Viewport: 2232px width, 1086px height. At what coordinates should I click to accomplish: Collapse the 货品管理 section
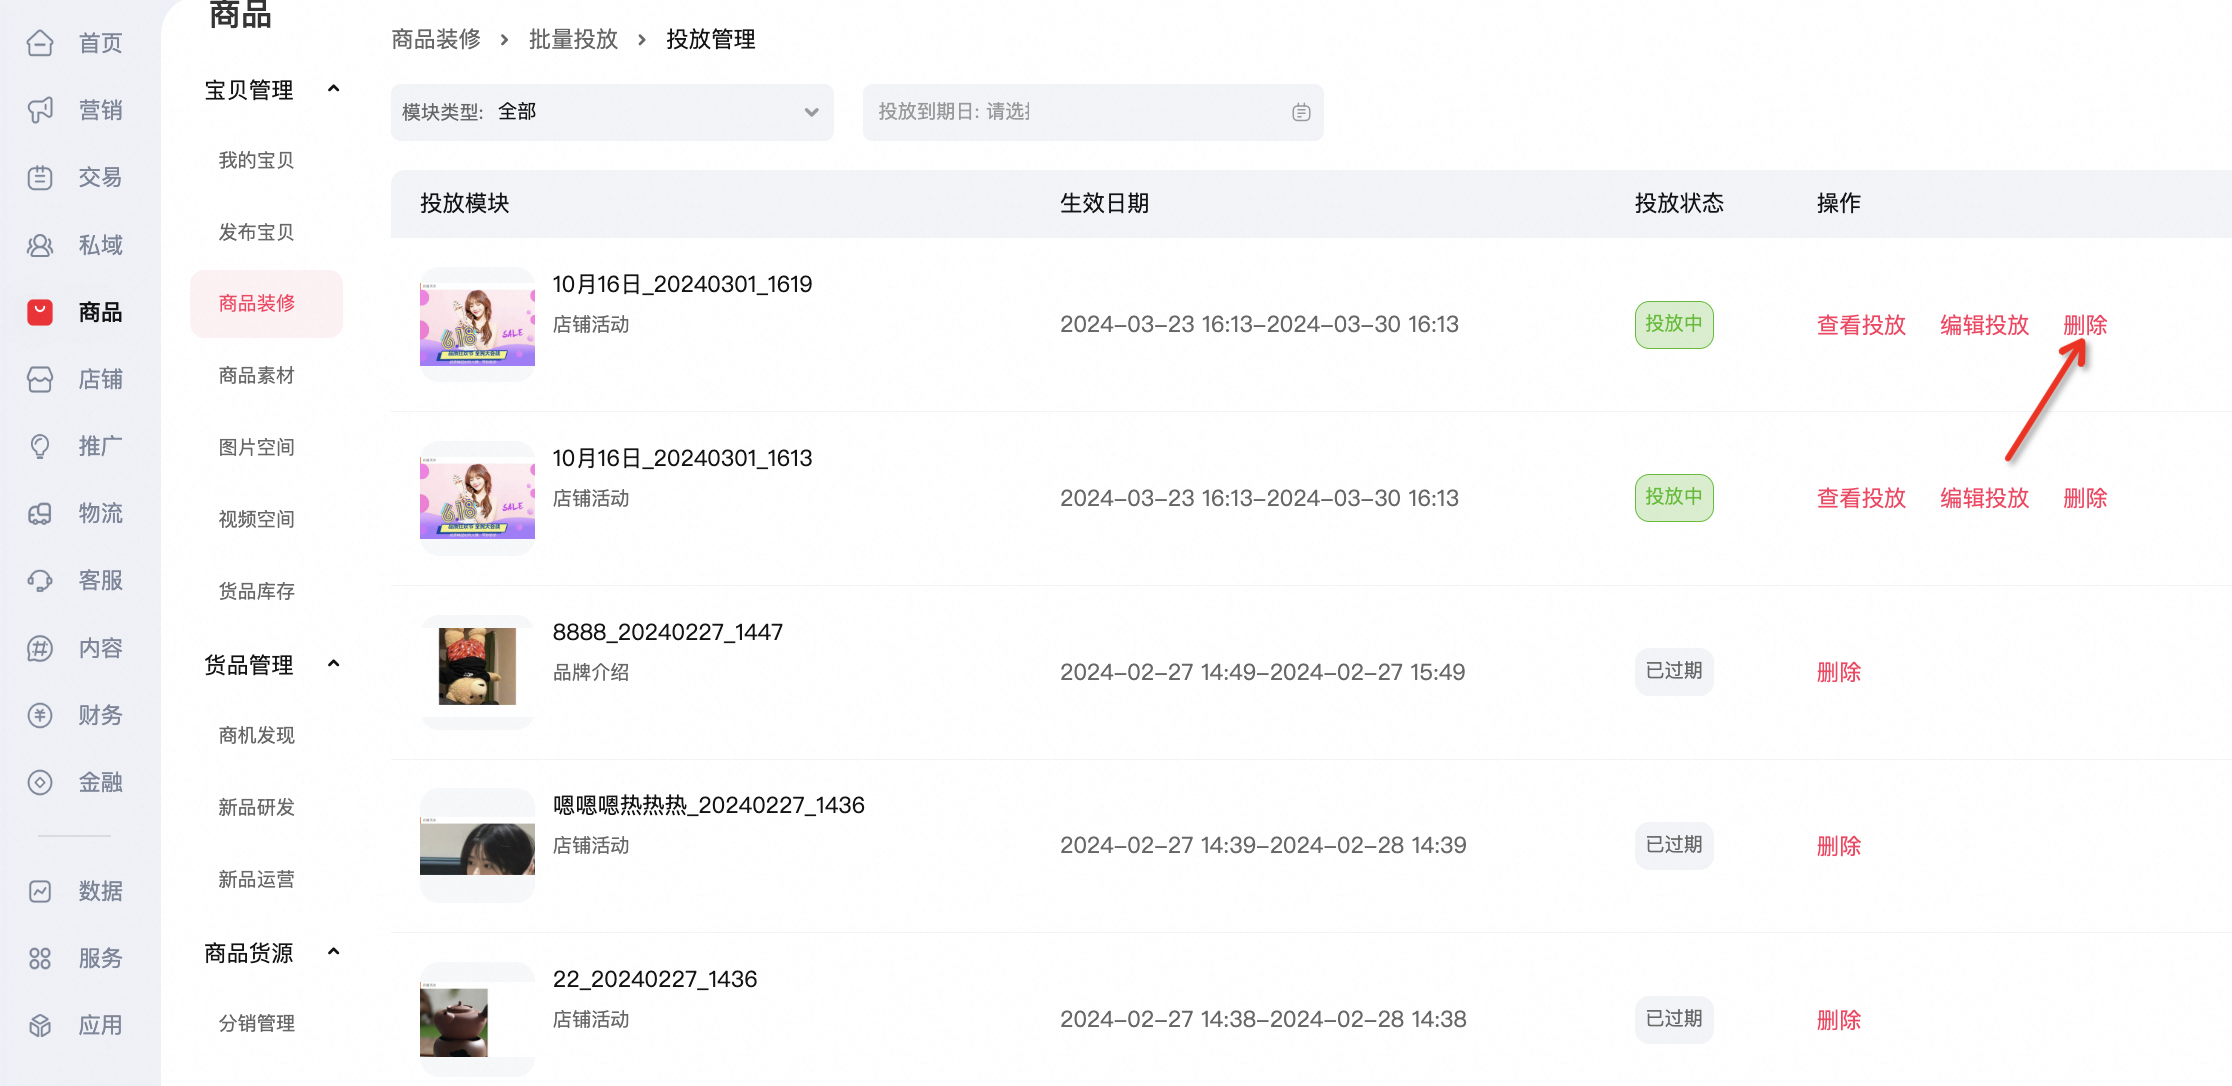pos(334,664)
